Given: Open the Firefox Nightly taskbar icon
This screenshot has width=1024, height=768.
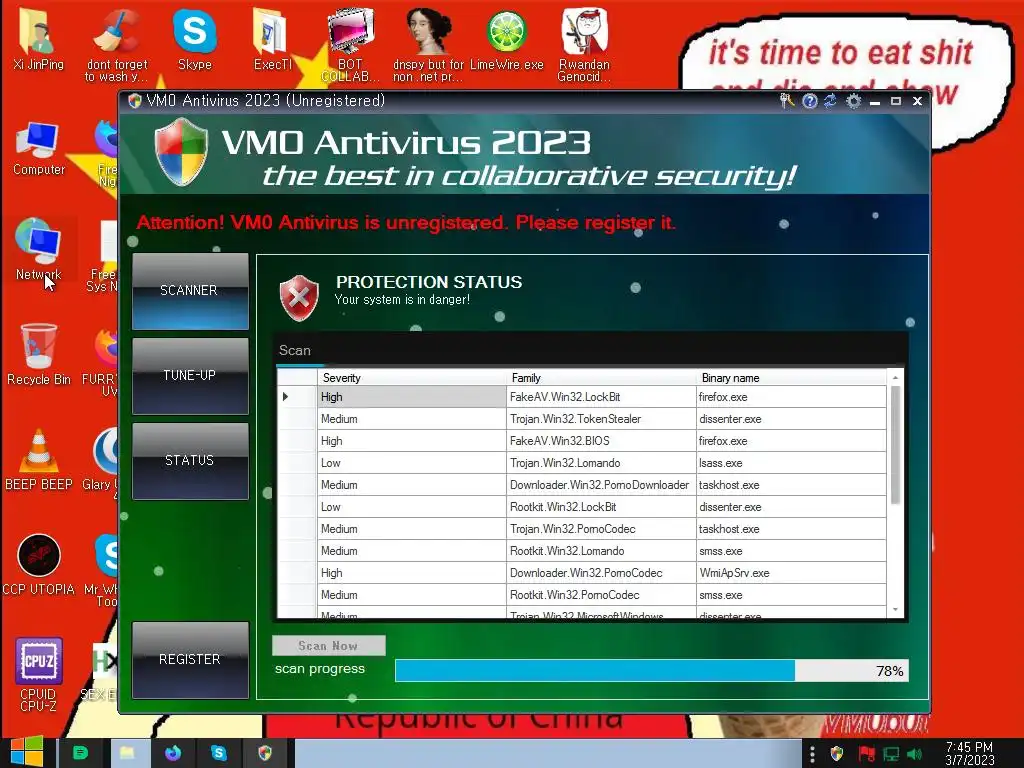Looking at the screenshot, I should (x=173, y=753).
